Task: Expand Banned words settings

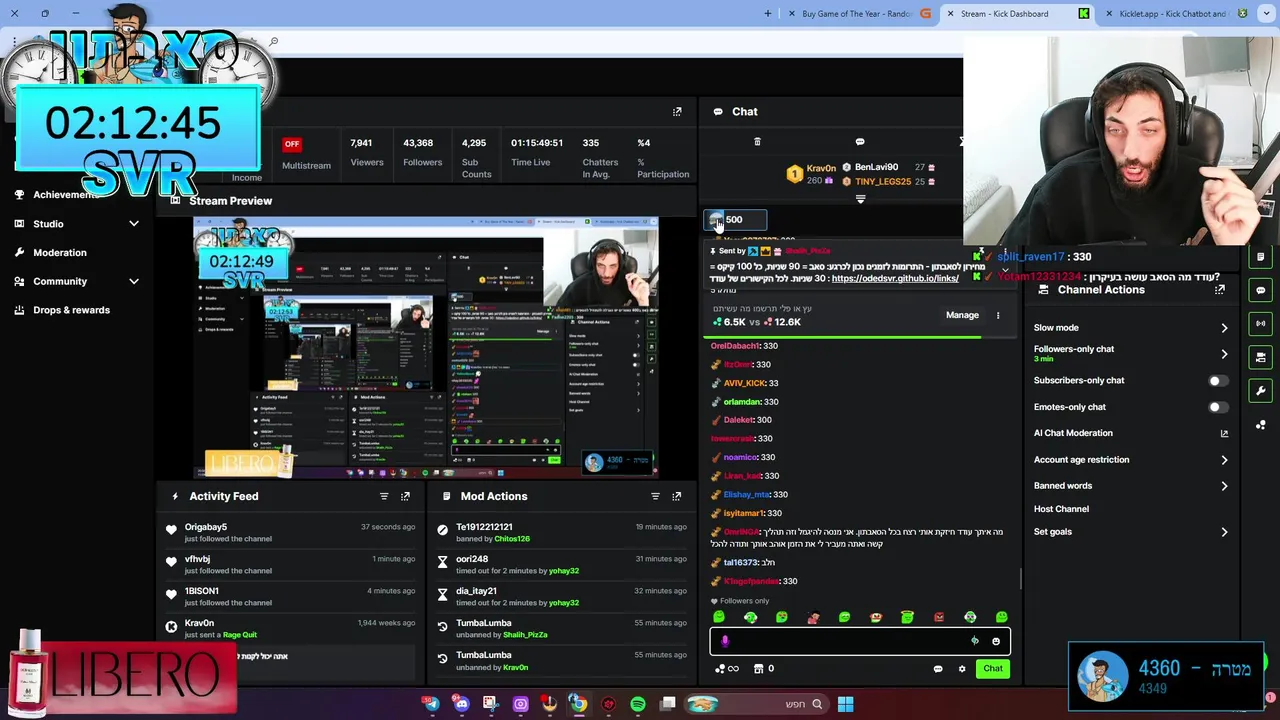Action: 1224,486
